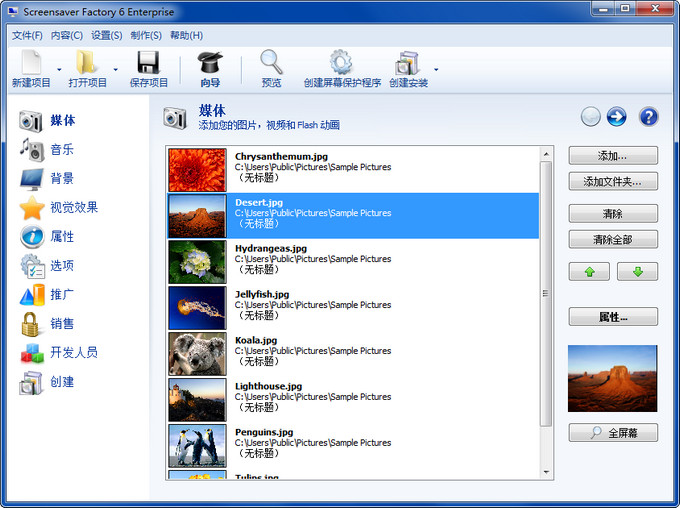Open the 帮助(H) menu
Screen dimensions: 680x508
pos(186,36)
